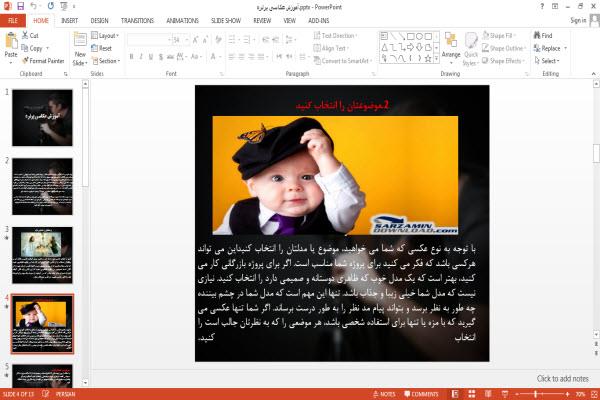Toggle Italic formatting
Screen dimensions: 600x400
tap(141, 57)
